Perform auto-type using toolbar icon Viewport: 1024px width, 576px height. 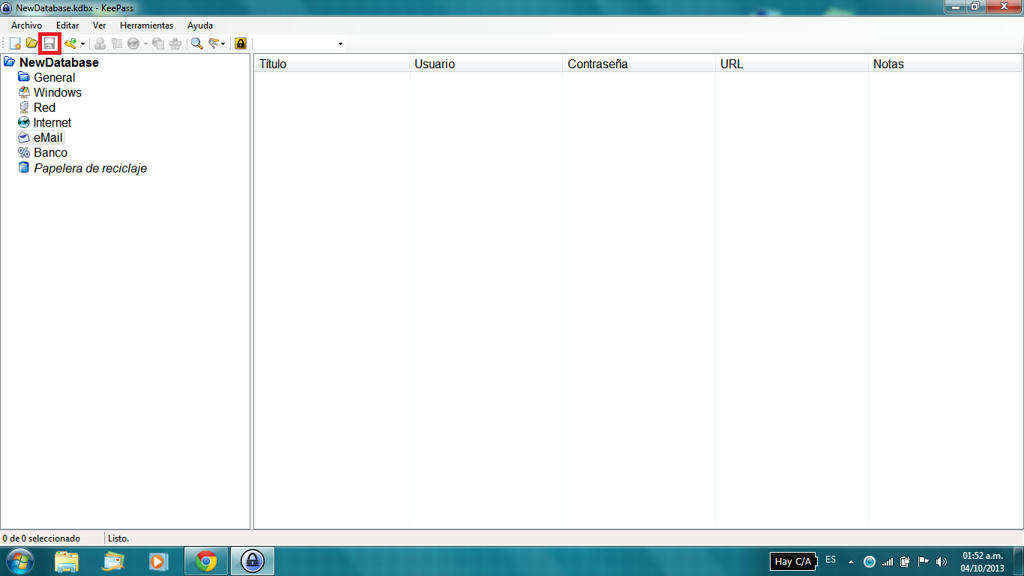[x=176, y=44]
